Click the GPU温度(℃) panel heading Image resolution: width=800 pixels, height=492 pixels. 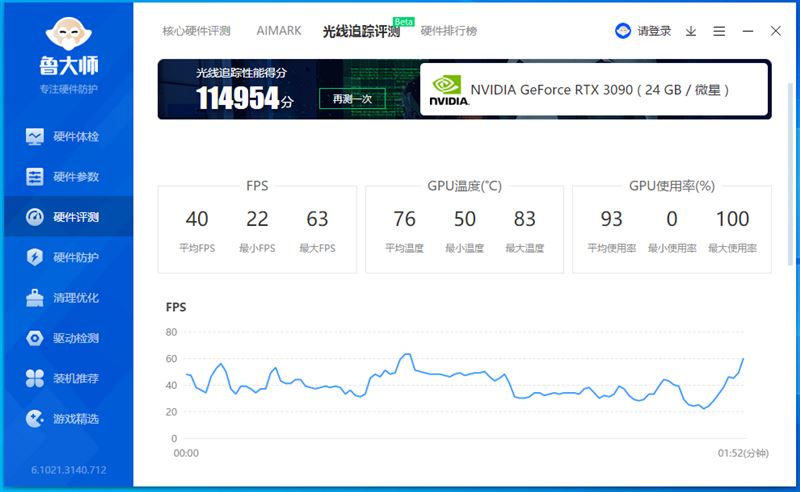[464, 186]
